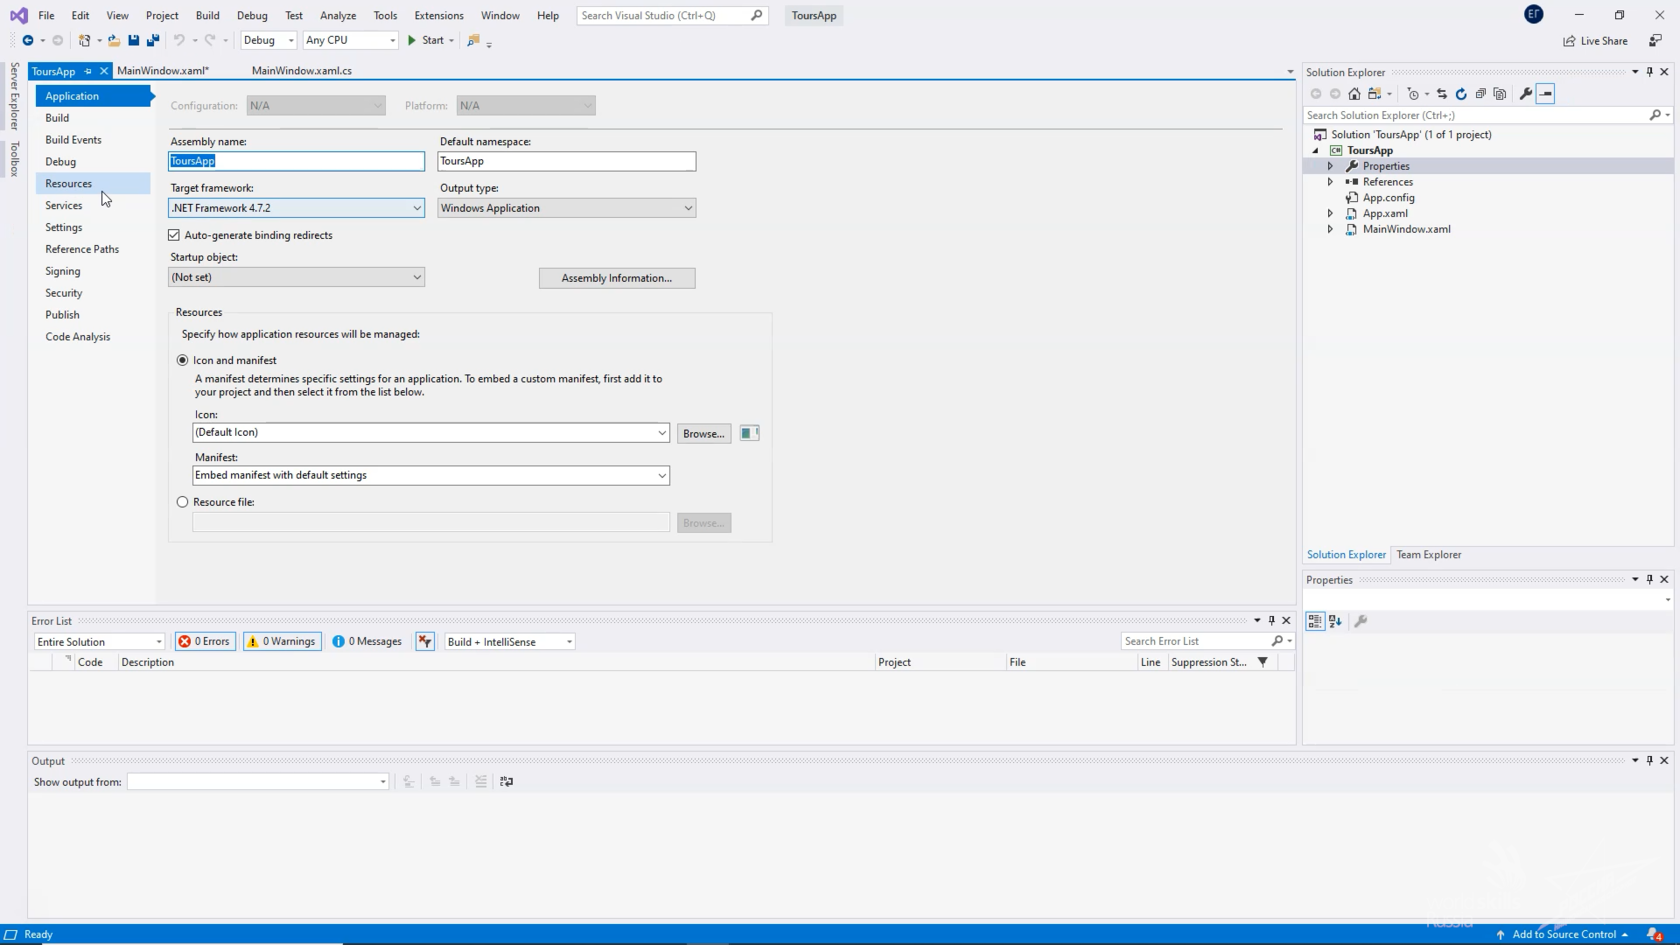The width and height of the screenshot is (1680, 945).
Task: Click the Live Share button
Action: tap(1595, 41)
